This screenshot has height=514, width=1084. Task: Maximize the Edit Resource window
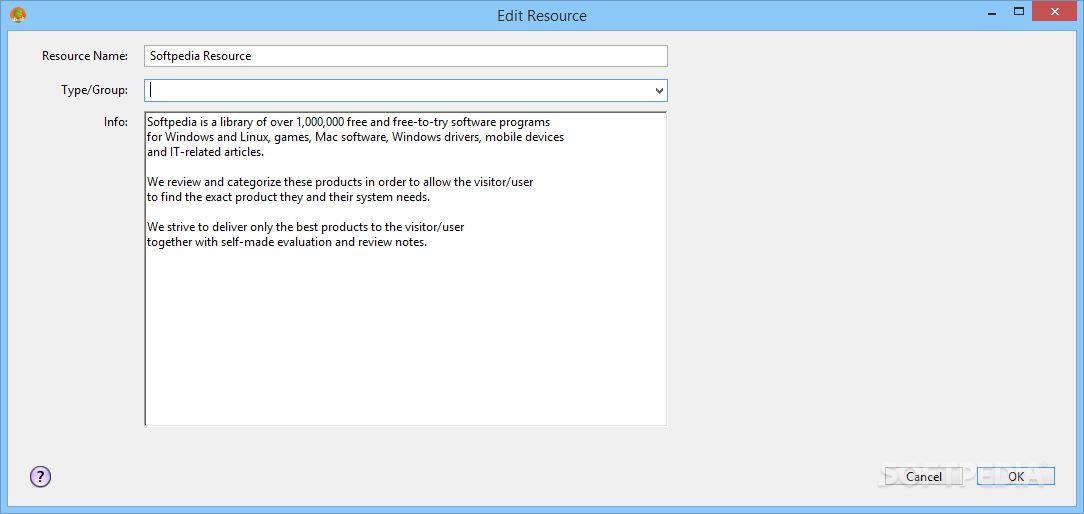click(x=1018, y=10)
